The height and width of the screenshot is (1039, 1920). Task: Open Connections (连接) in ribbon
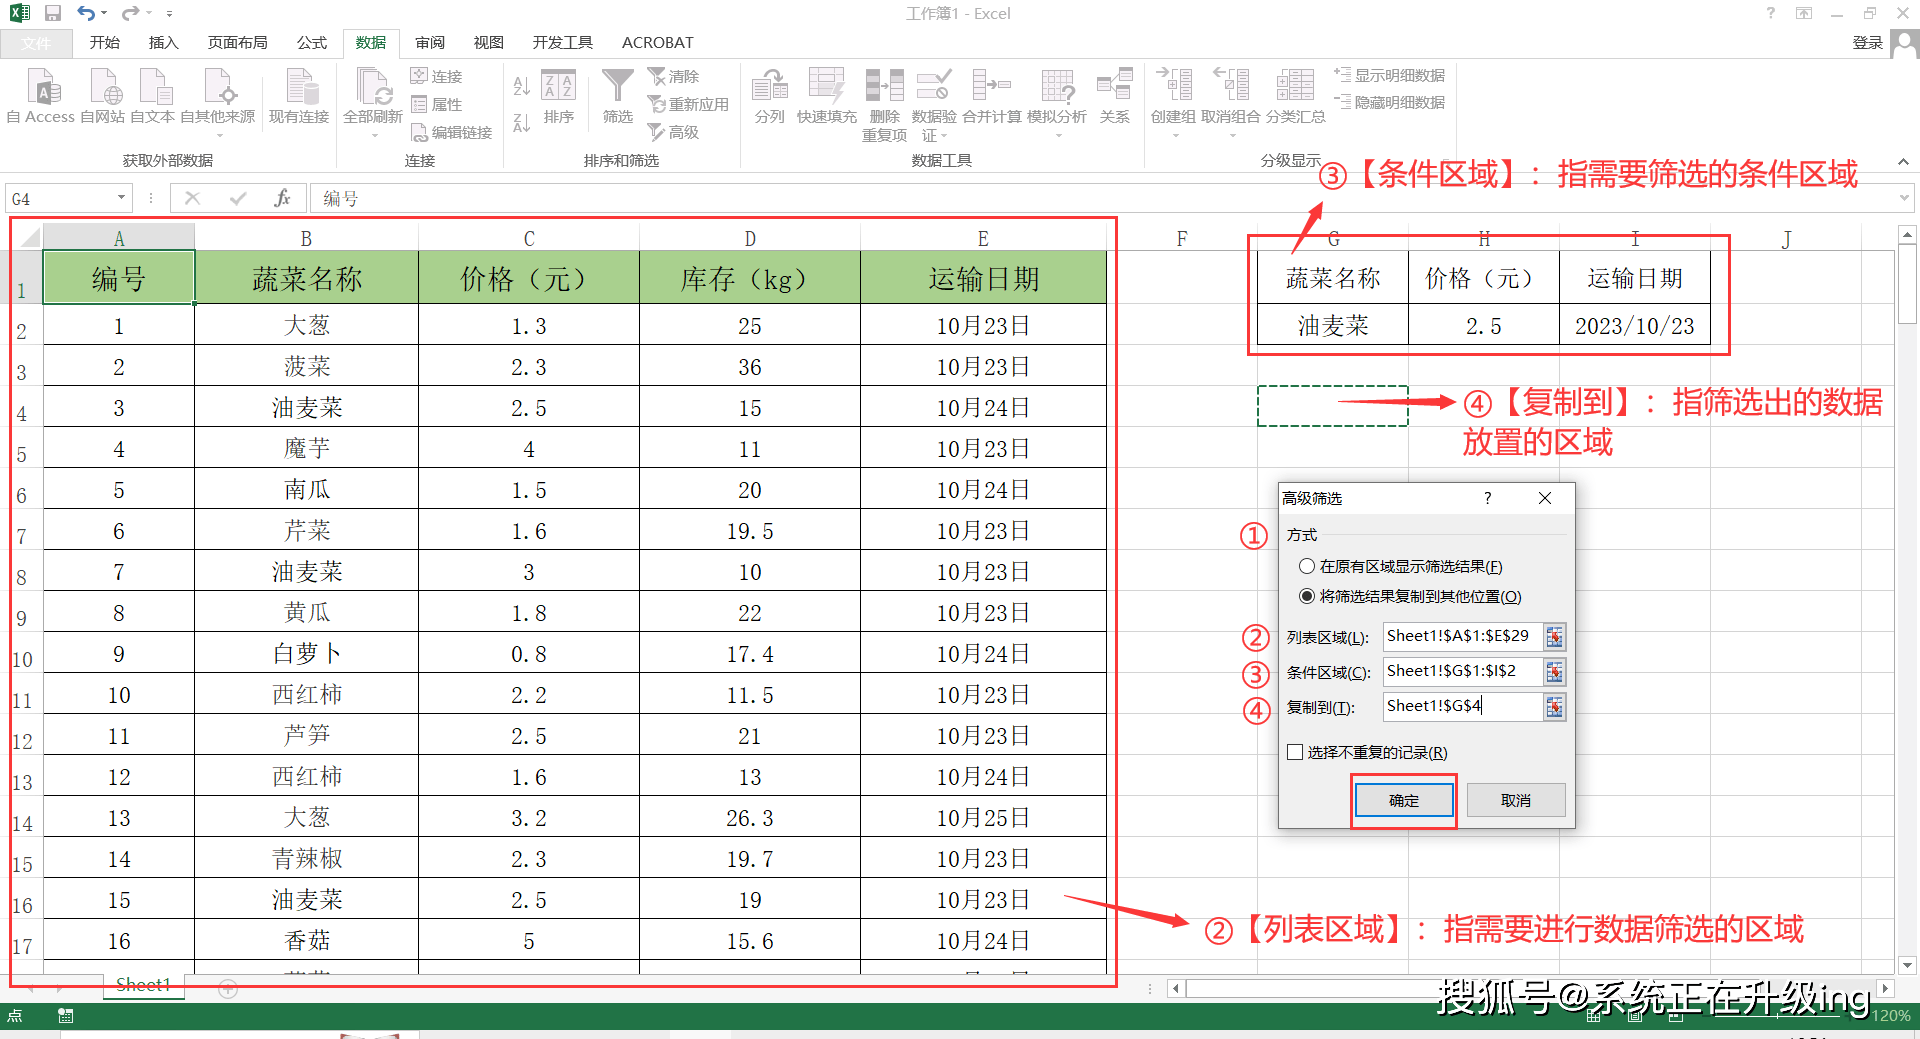point(437,76)
